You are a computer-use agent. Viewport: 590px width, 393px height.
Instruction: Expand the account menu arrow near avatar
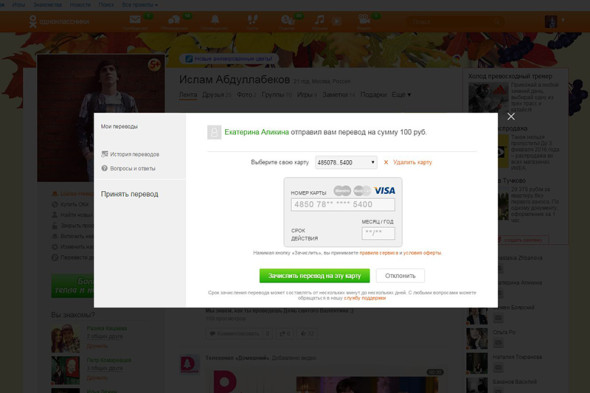point(563,20)
